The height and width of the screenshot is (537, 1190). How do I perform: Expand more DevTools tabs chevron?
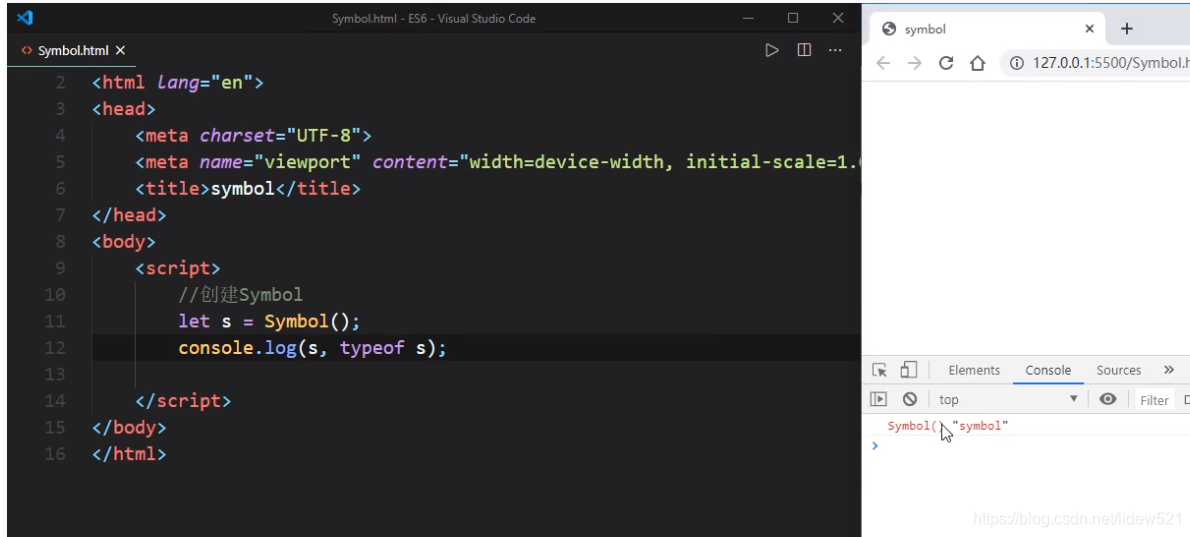1169,369
